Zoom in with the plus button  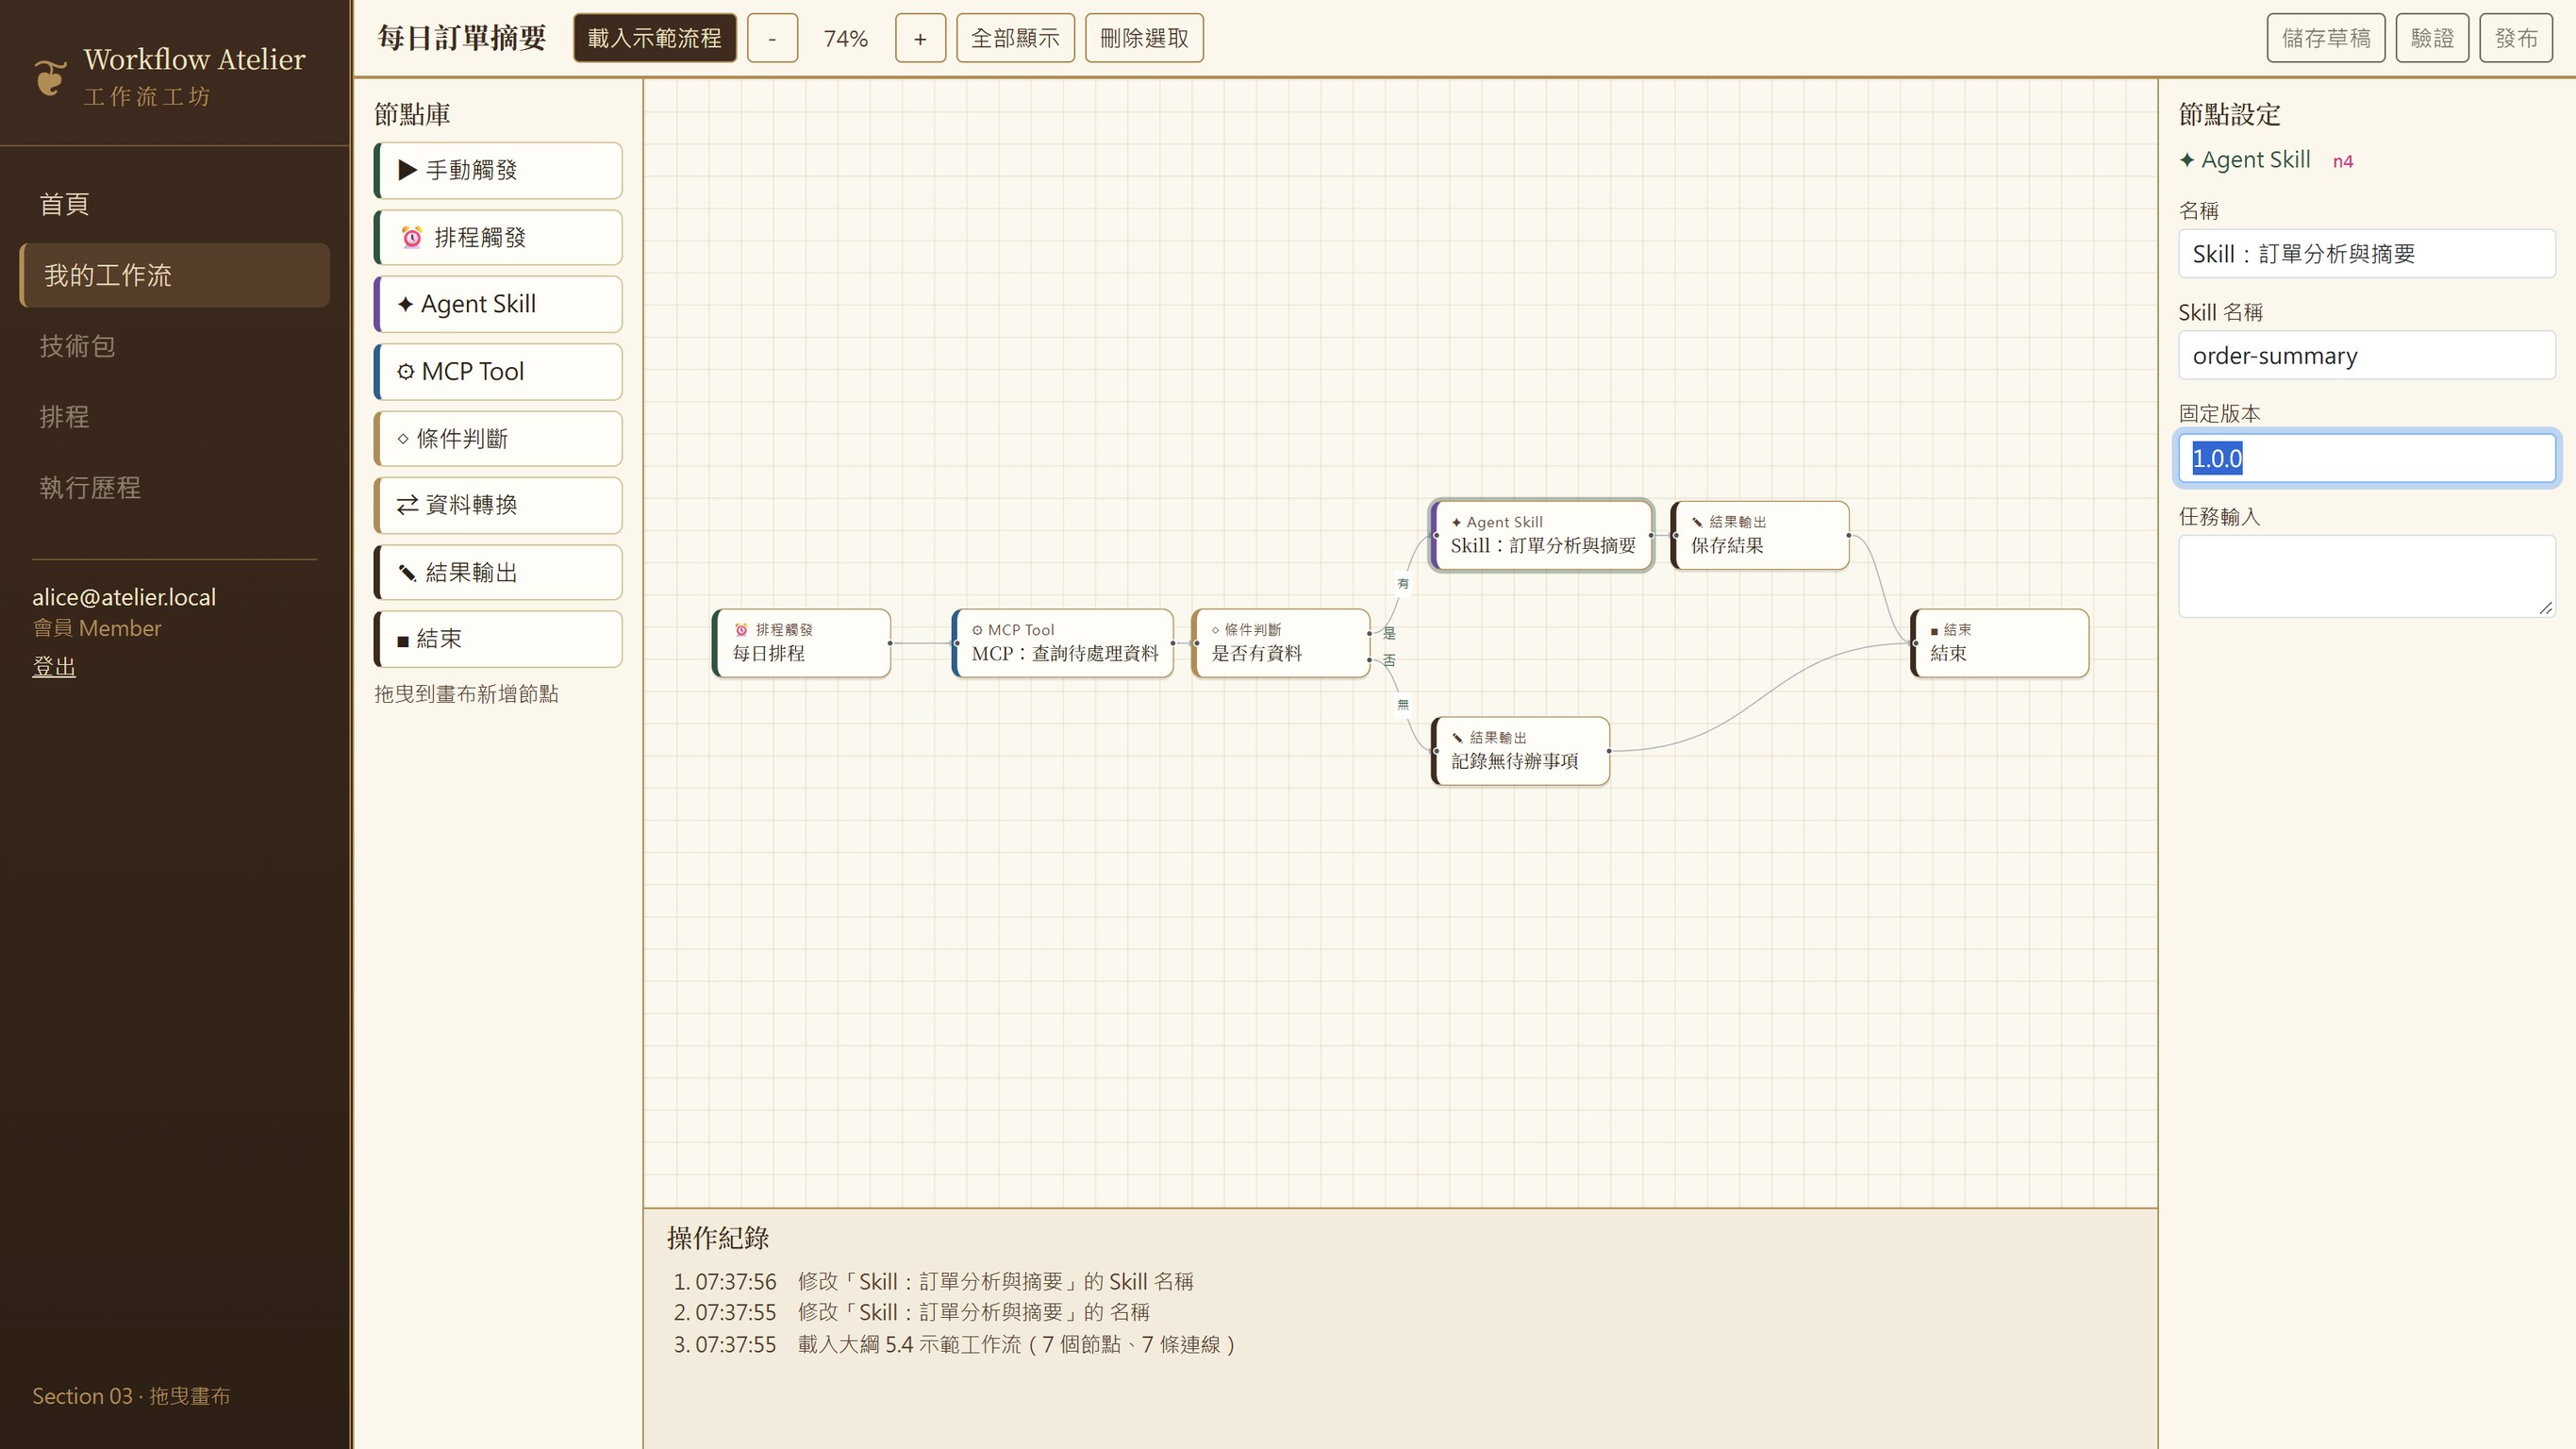(x=920, y=38)
